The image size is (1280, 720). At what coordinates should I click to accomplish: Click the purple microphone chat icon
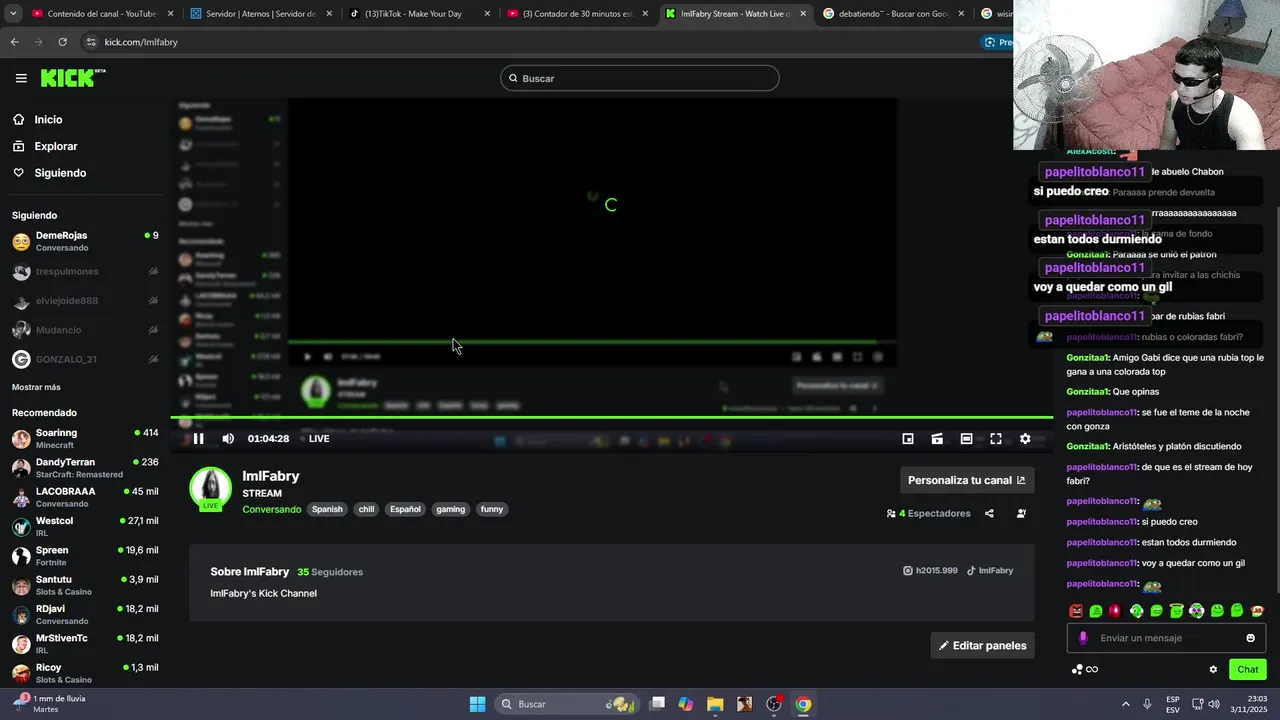pos(1083,638)
